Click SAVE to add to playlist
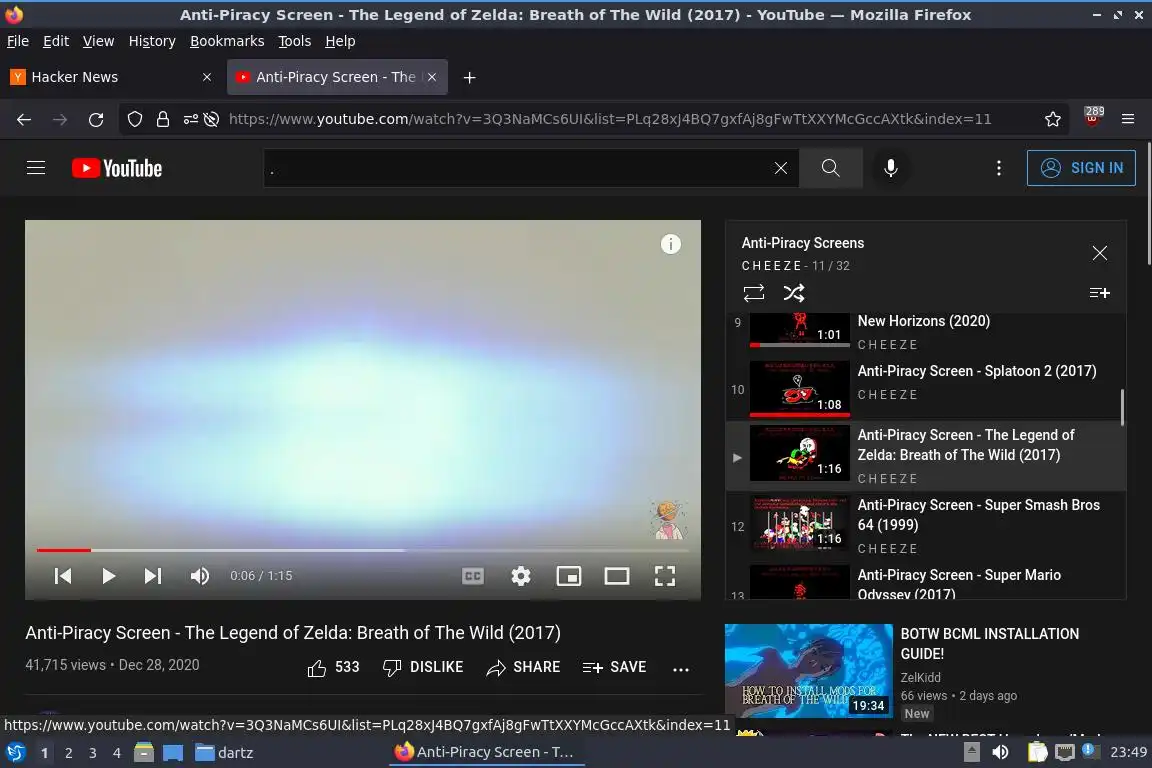The image size is (1152, 768). pos(614,667)
